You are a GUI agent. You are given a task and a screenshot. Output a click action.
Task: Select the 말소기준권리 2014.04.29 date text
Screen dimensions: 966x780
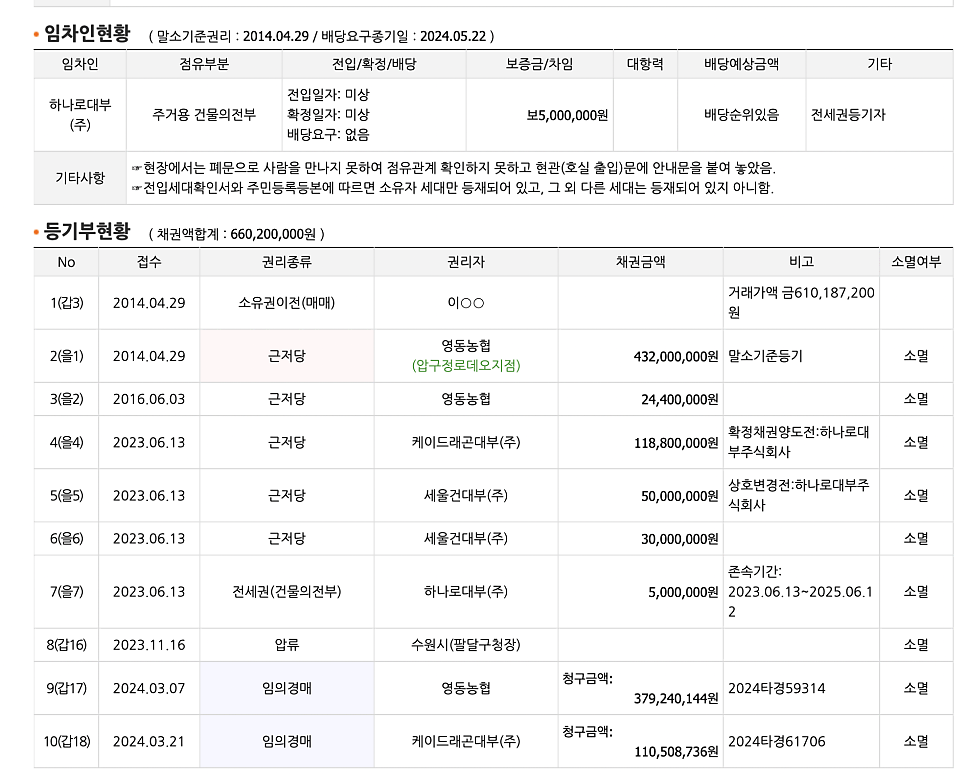(233, 36)
